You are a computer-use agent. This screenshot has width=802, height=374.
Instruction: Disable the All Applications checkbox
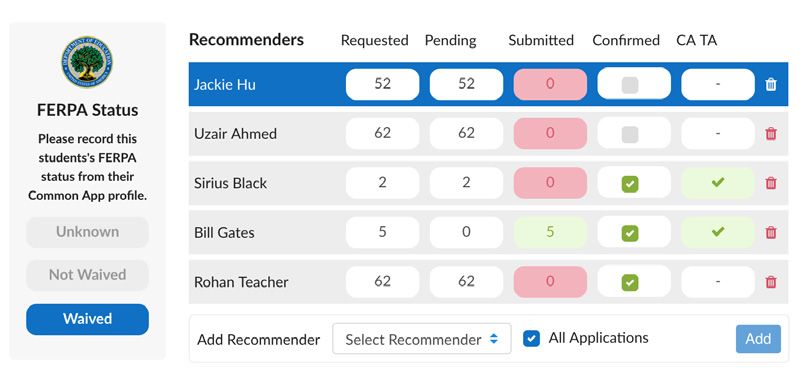pos(531,339)
